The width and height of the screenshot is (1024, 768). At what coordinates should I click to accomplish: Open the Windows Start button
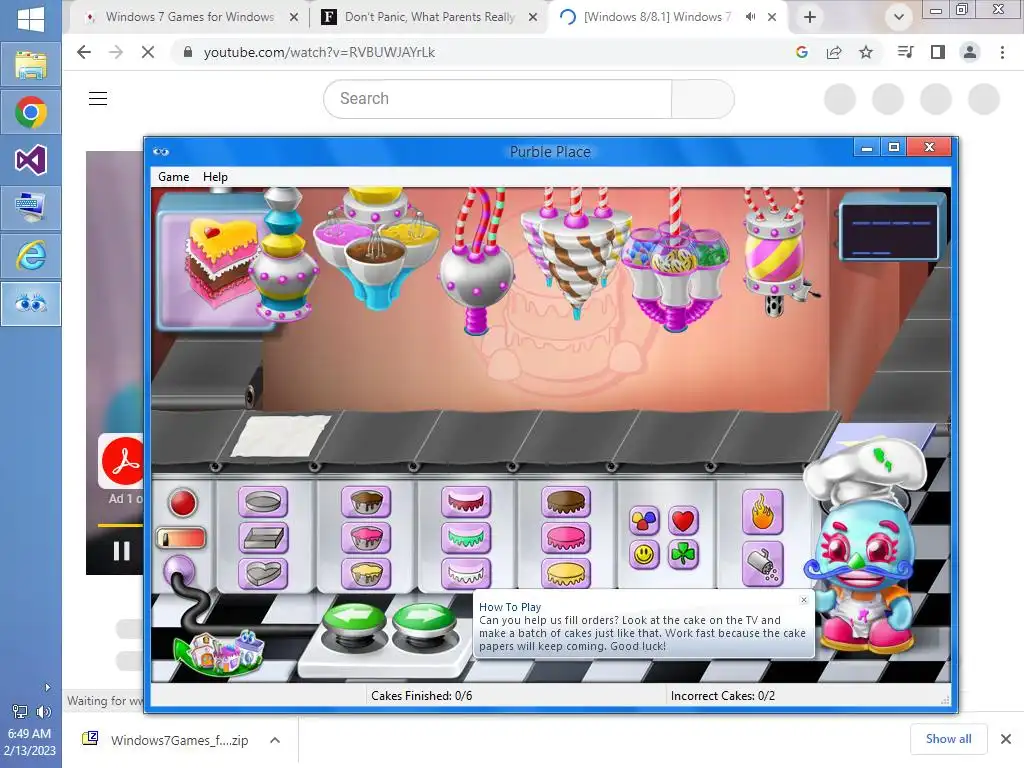(31, 18)
